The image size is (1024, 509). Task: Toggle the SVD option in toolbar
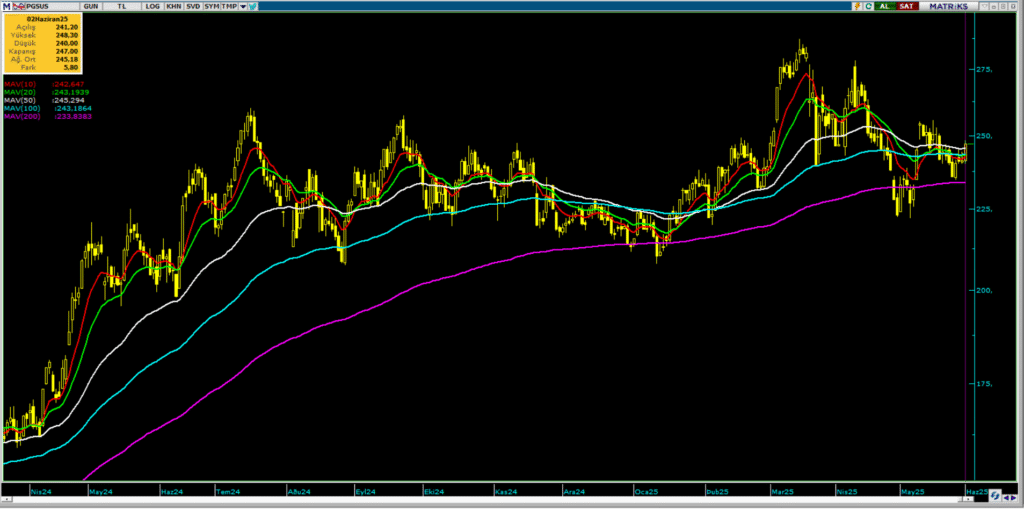click(x=192, y=6)
